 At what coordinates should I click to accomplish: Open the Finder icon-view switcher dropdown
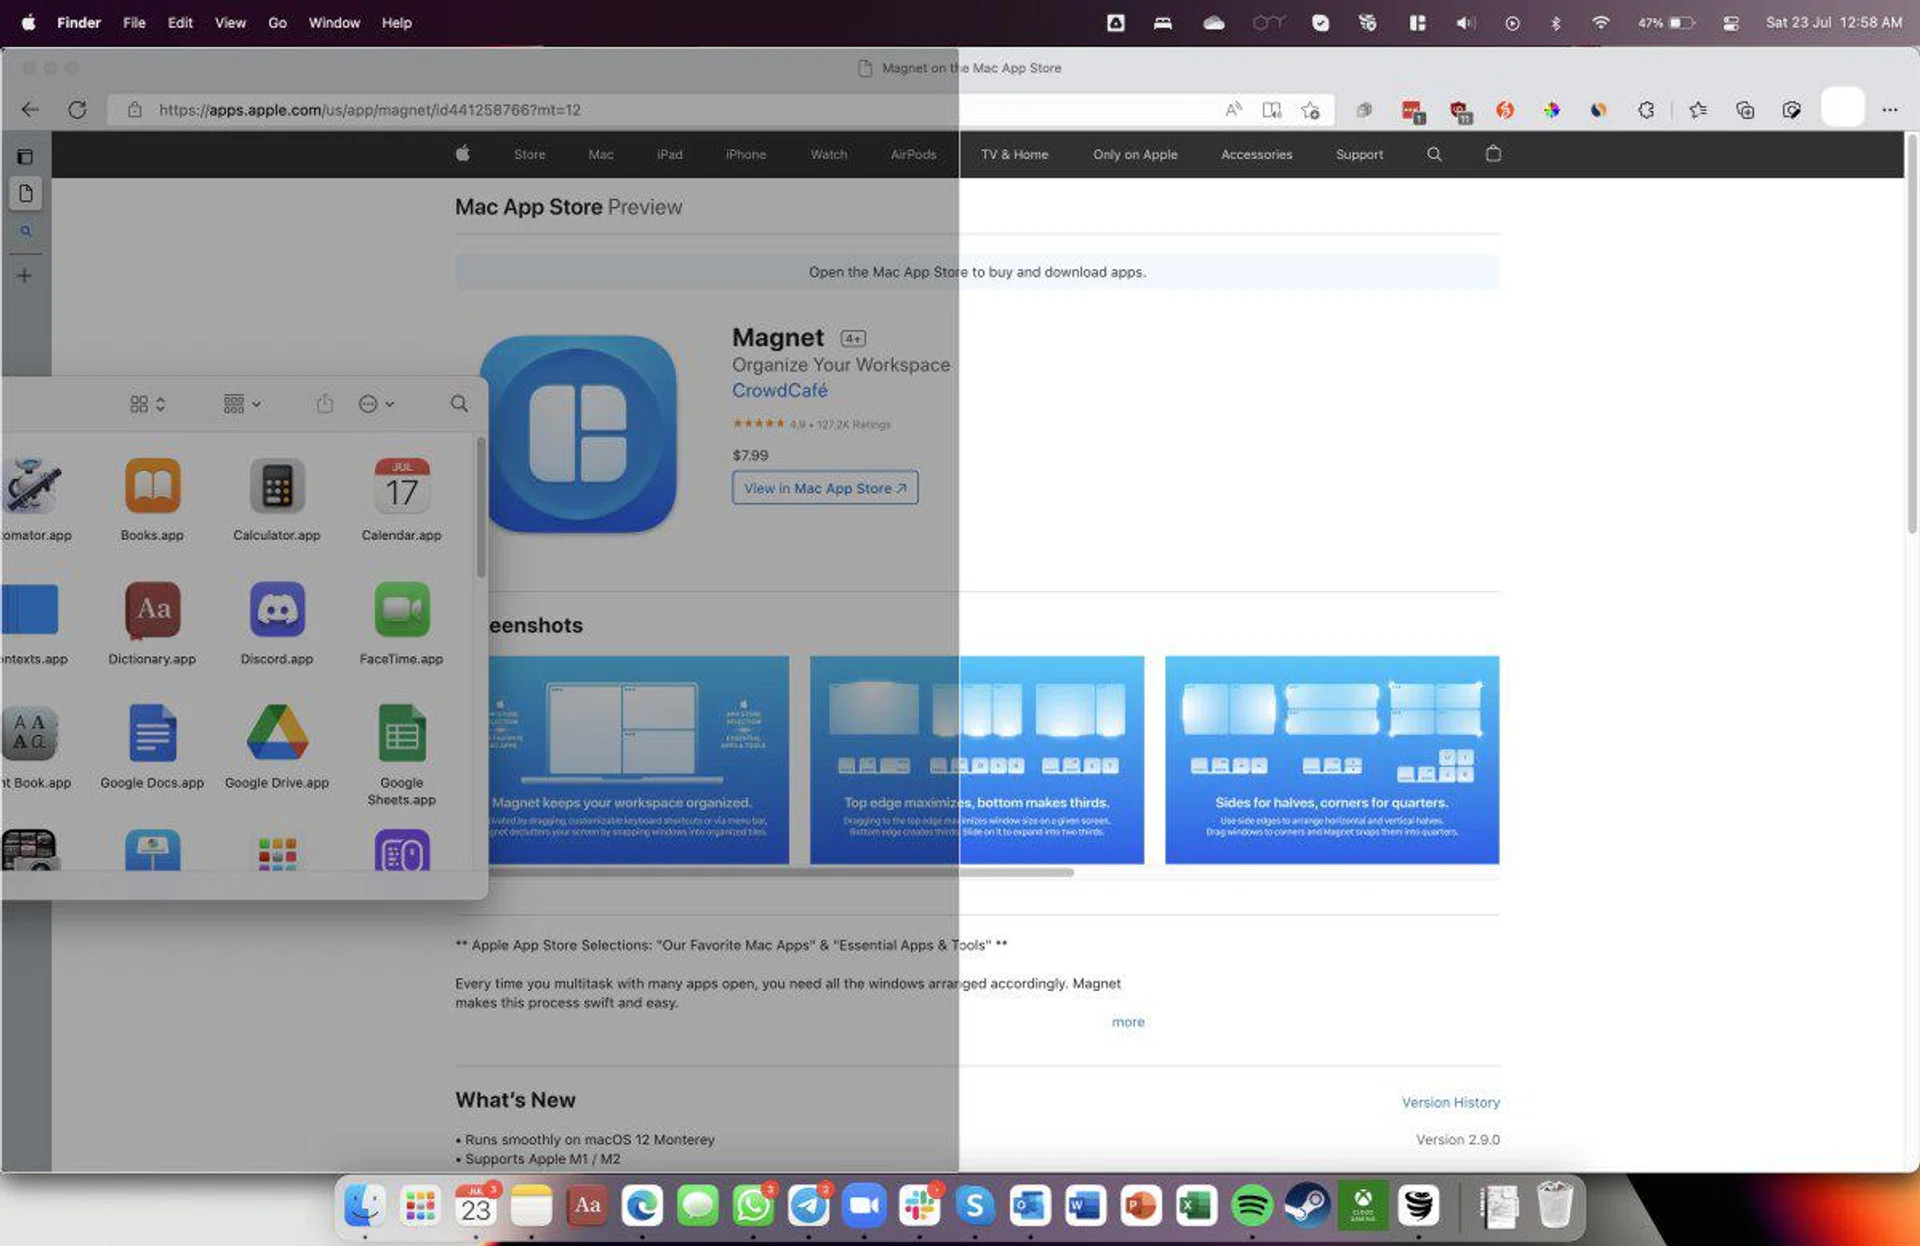pyautogui.click(x=147, y=404)
